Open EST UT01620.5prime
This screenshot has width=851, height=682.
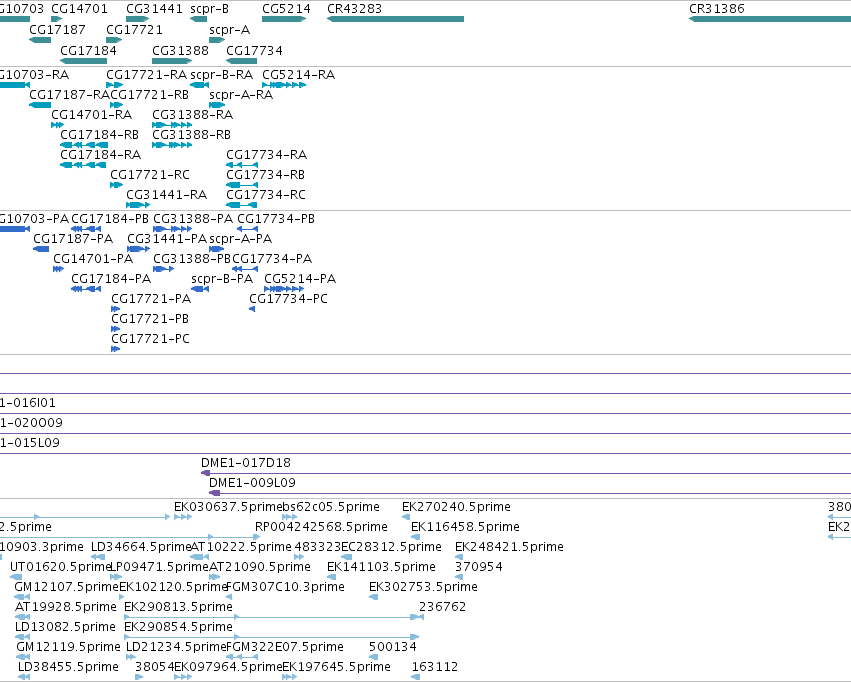tap(61, 567)
